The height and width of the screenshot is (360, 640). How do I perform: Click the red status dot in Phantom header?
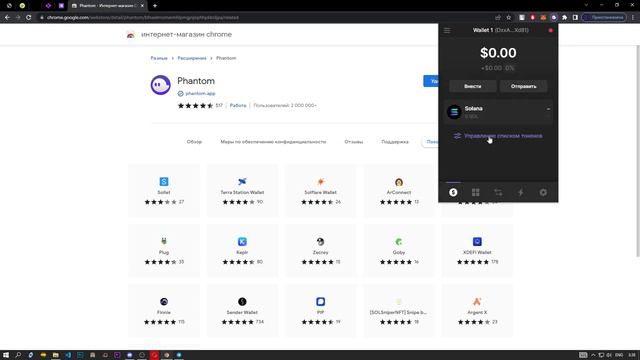[550, 30]
